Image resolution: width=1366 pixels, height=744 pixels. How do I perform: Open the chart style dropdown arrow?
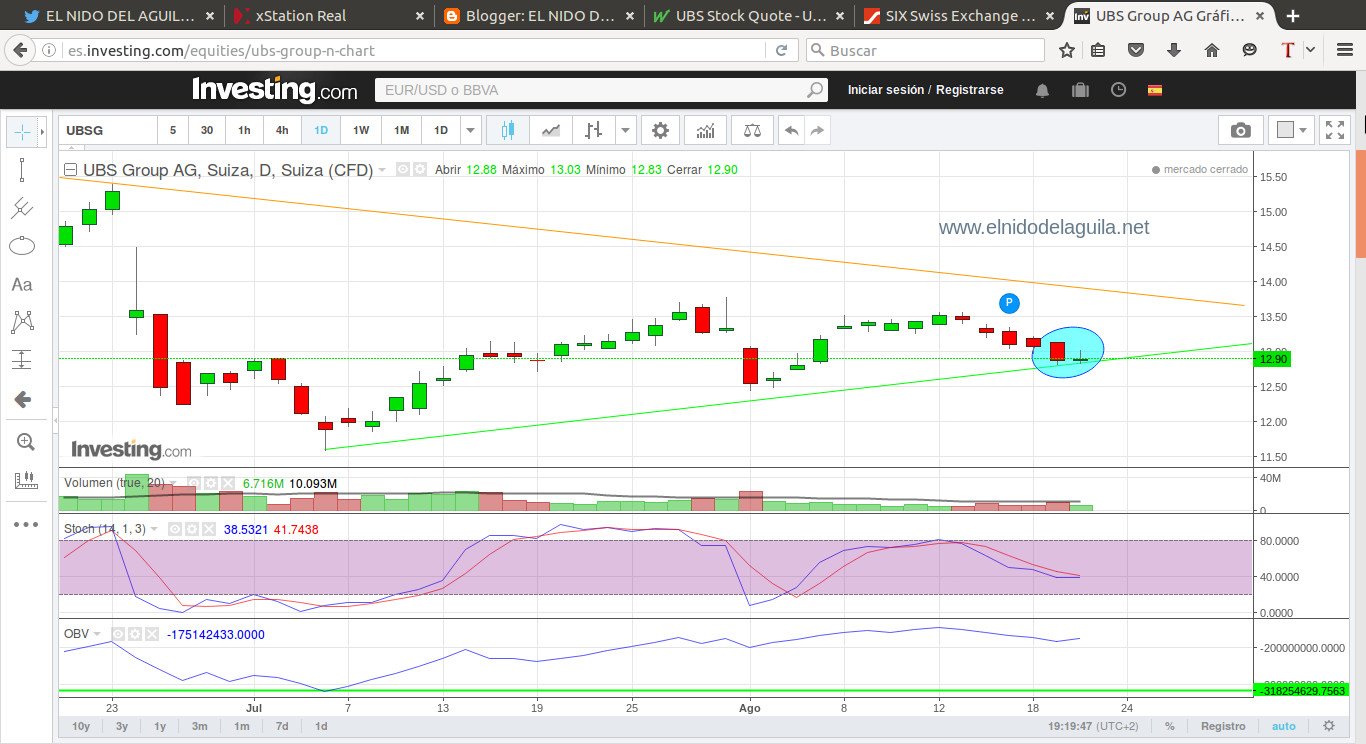point(626,130)
